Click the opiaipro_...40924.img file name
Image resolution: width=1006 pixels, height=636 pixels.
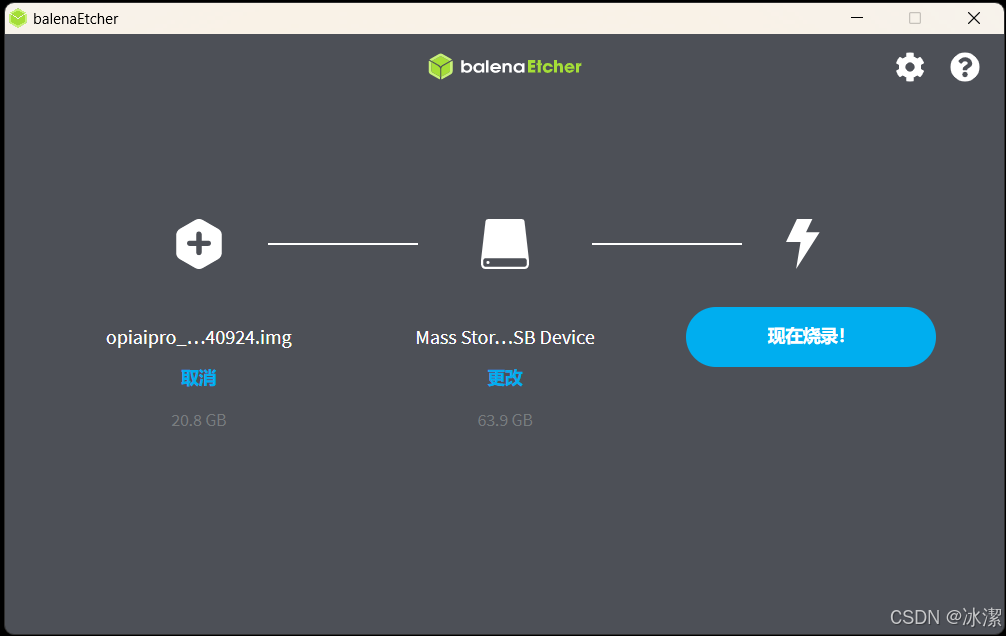199,338
